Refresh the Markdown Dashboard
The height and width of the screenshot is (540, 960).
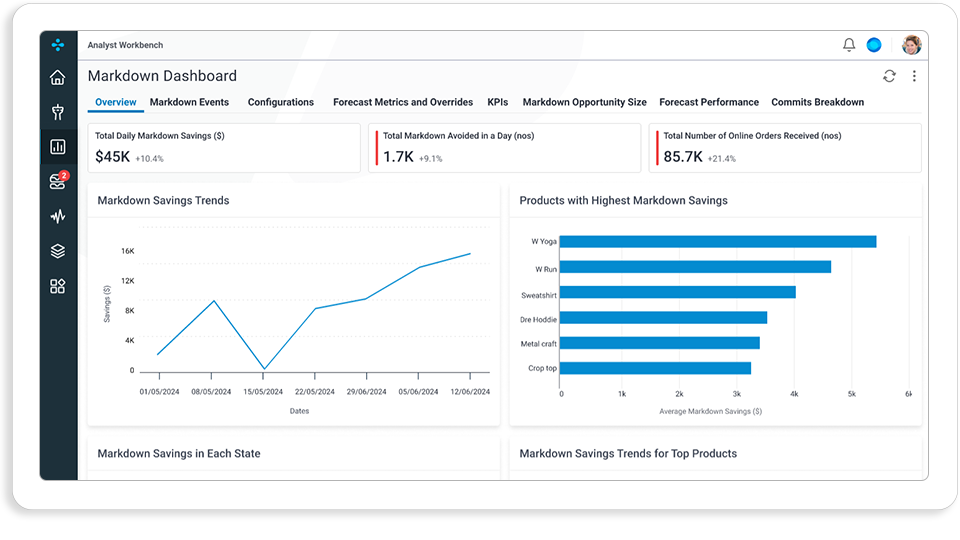click(889, 76)
